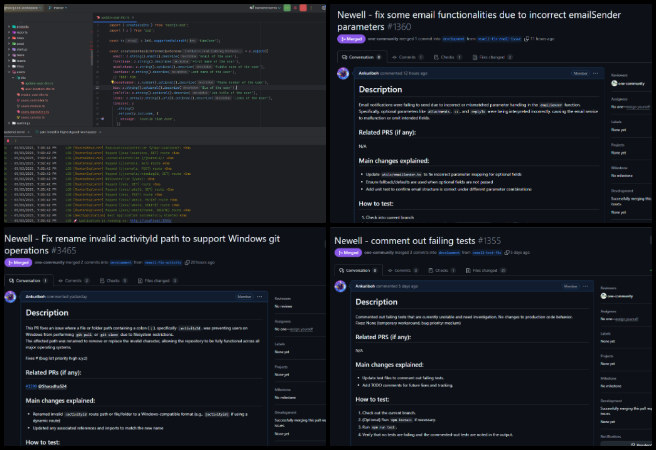656x450 pixels.
Task: Switch to the backend server terminal tab
Action: [x=15, y=132]
